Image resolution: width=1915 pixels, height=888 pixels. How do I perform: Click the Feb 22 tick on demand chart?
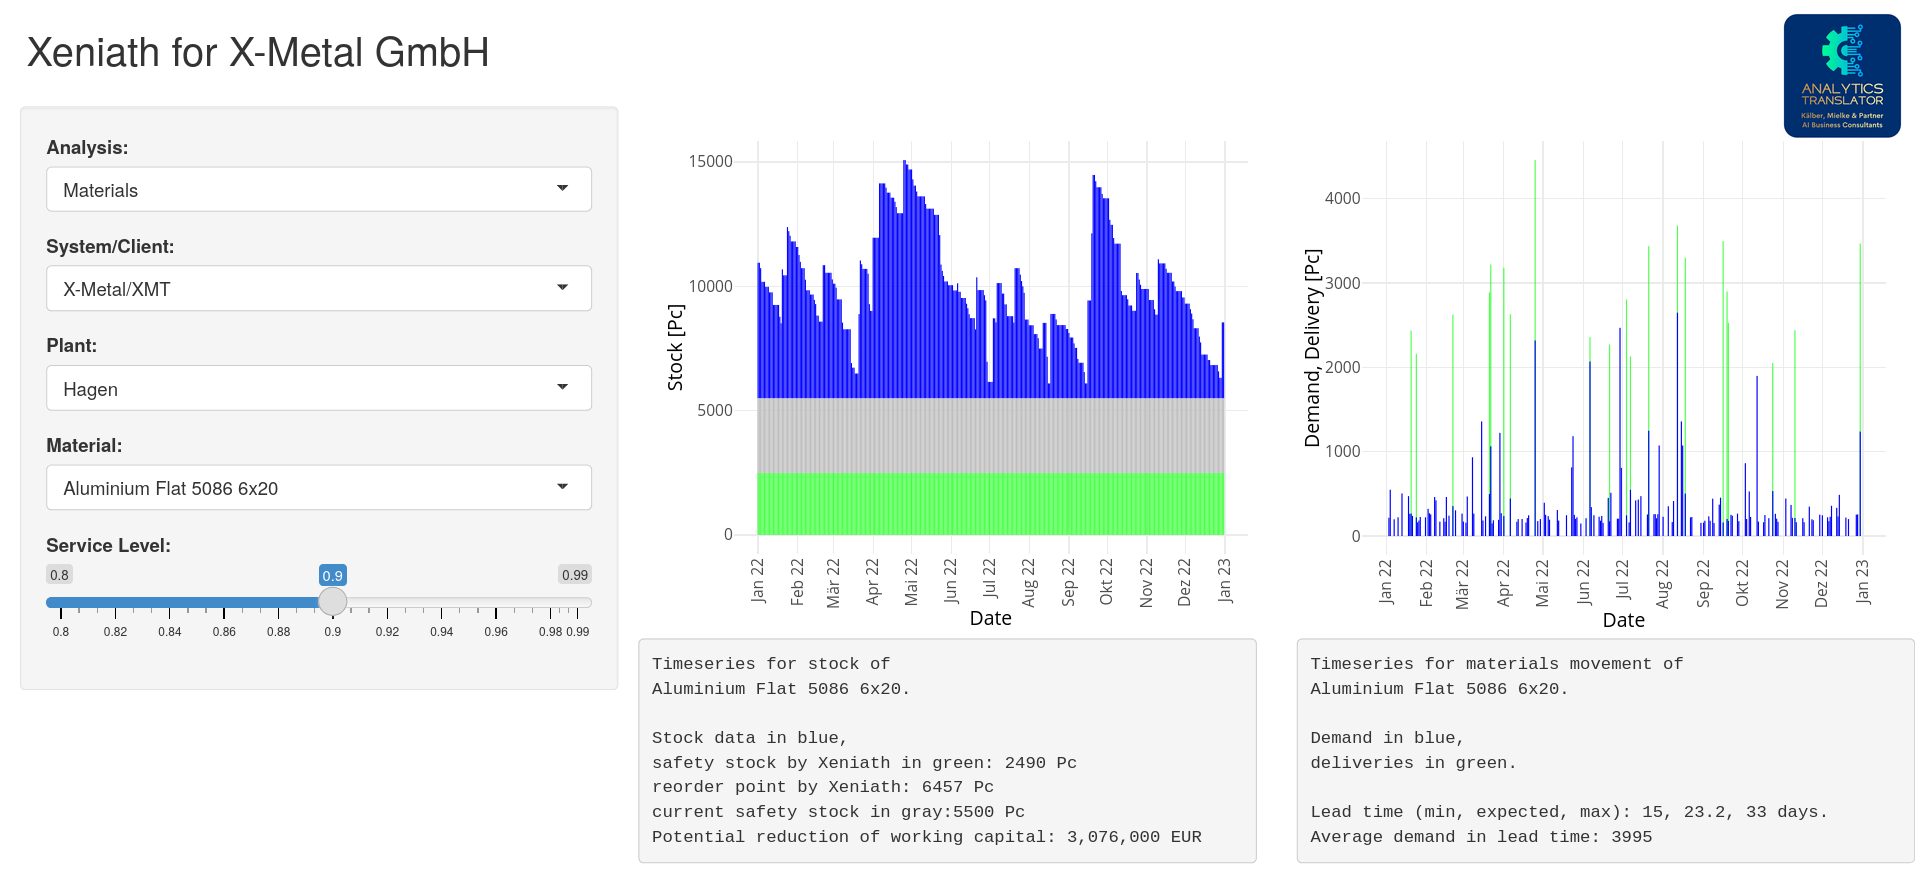pos(1426,583)
